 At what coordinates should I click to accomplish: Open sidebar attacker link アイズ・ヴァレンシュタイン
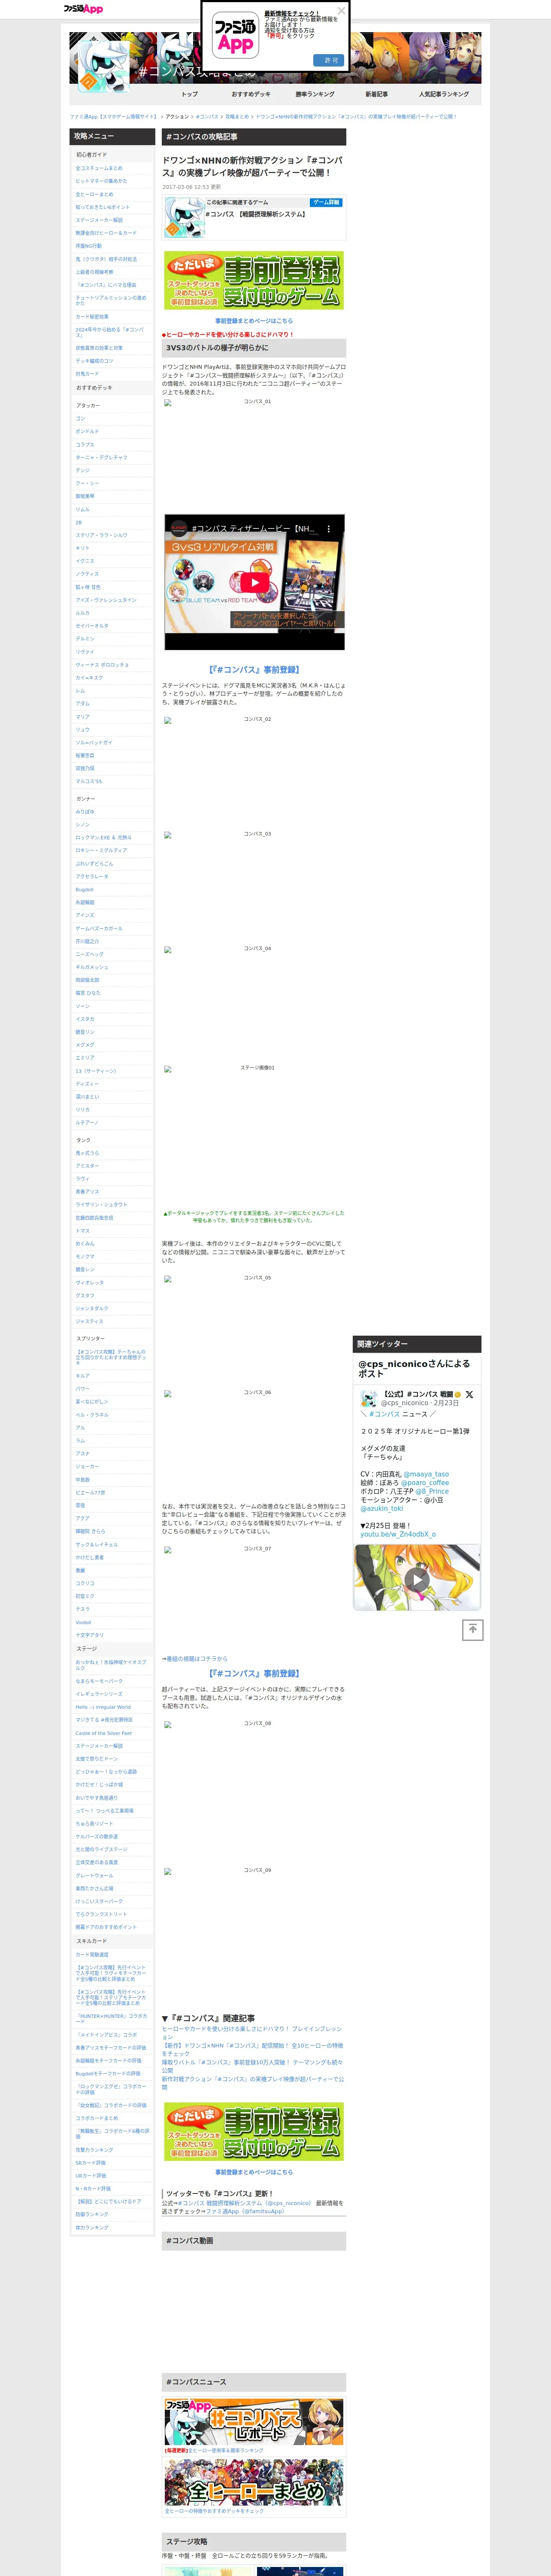(106, 600)
